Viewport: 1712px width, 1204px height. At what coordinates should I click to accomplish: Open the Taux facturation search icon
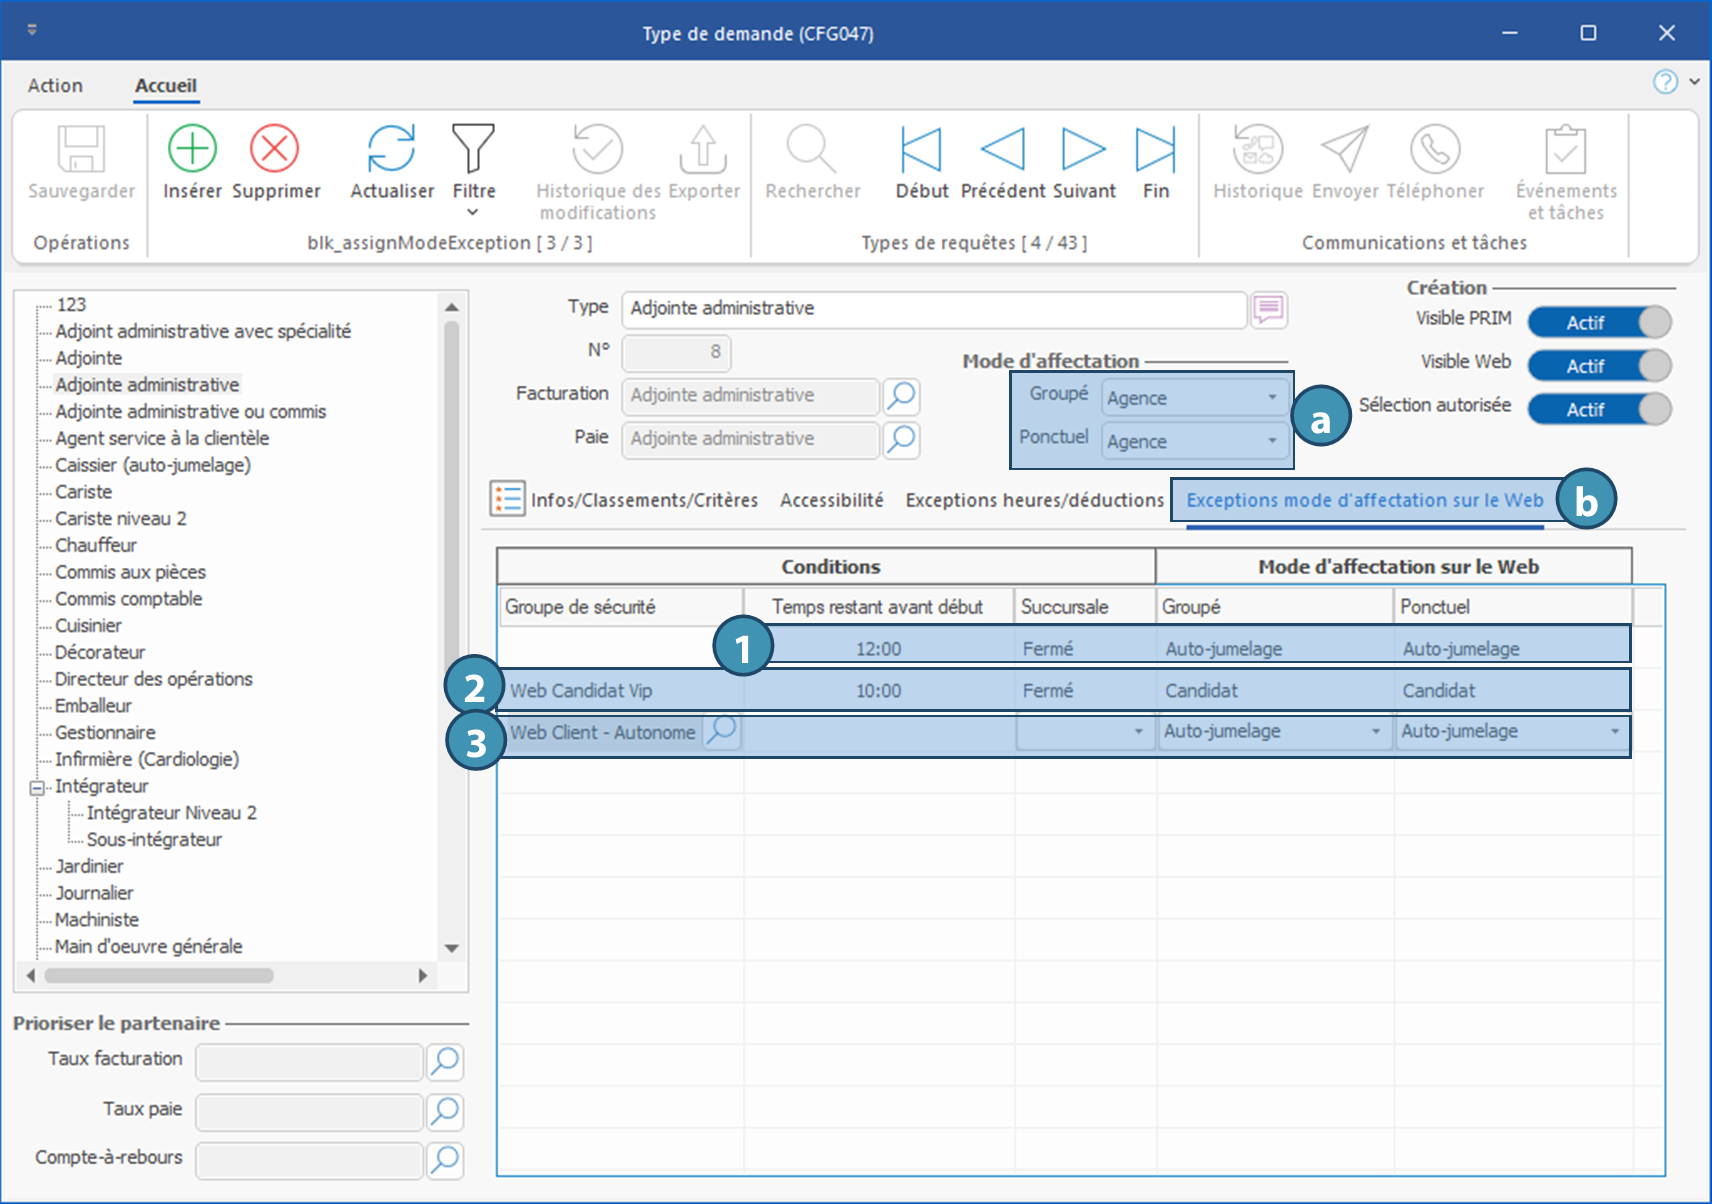point(445,1061)
